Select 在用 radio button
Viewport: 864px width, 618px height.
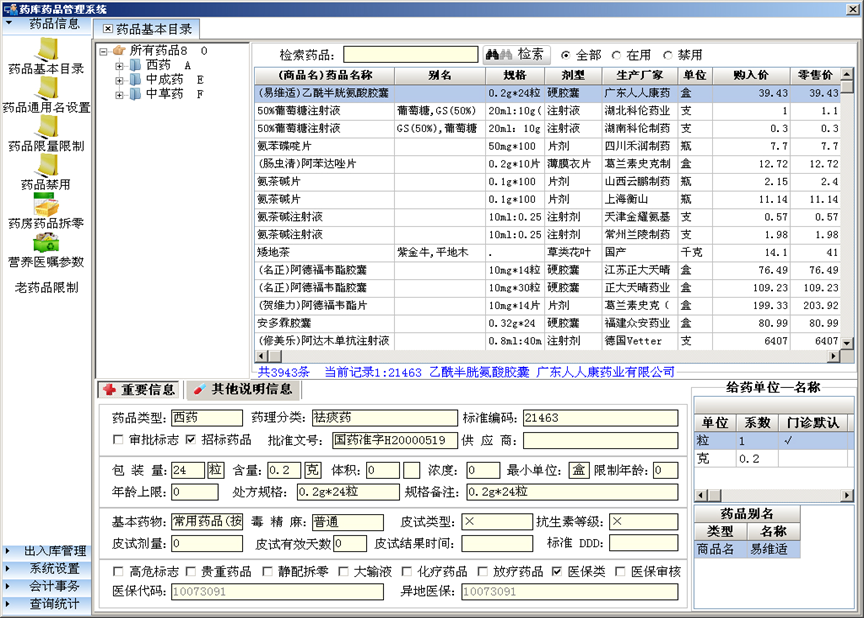click(x=616, y=55)
